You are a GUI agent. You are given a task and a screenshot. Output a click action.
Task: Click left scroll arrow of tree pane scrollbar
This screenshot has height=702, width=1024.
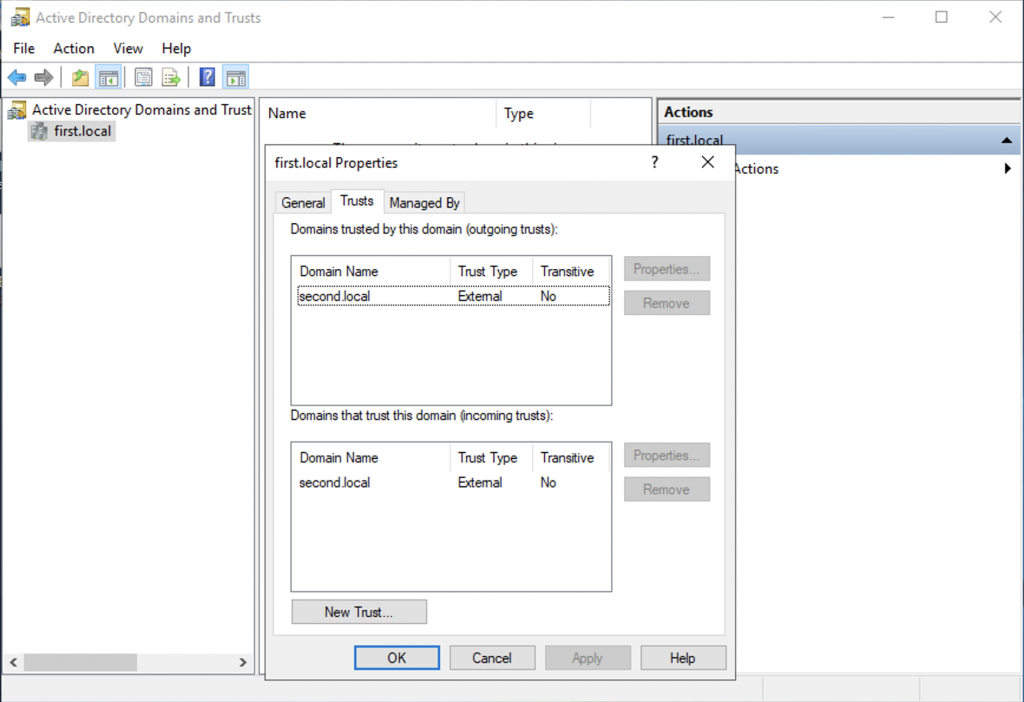14,662
